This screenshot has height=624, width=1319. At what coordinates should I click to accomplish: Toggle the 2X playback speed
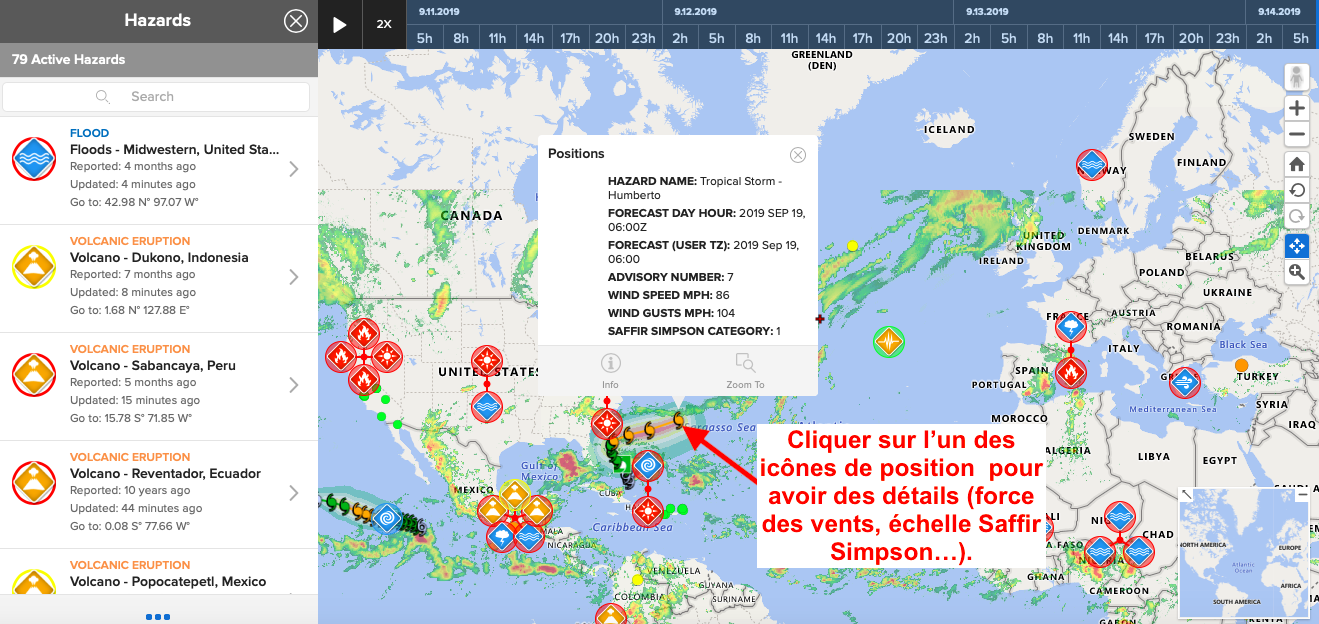pyautogui.click(x=384, y=24)
